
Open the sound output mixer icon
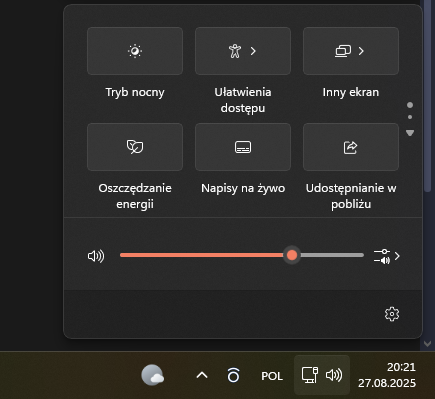tap(382, 256)
